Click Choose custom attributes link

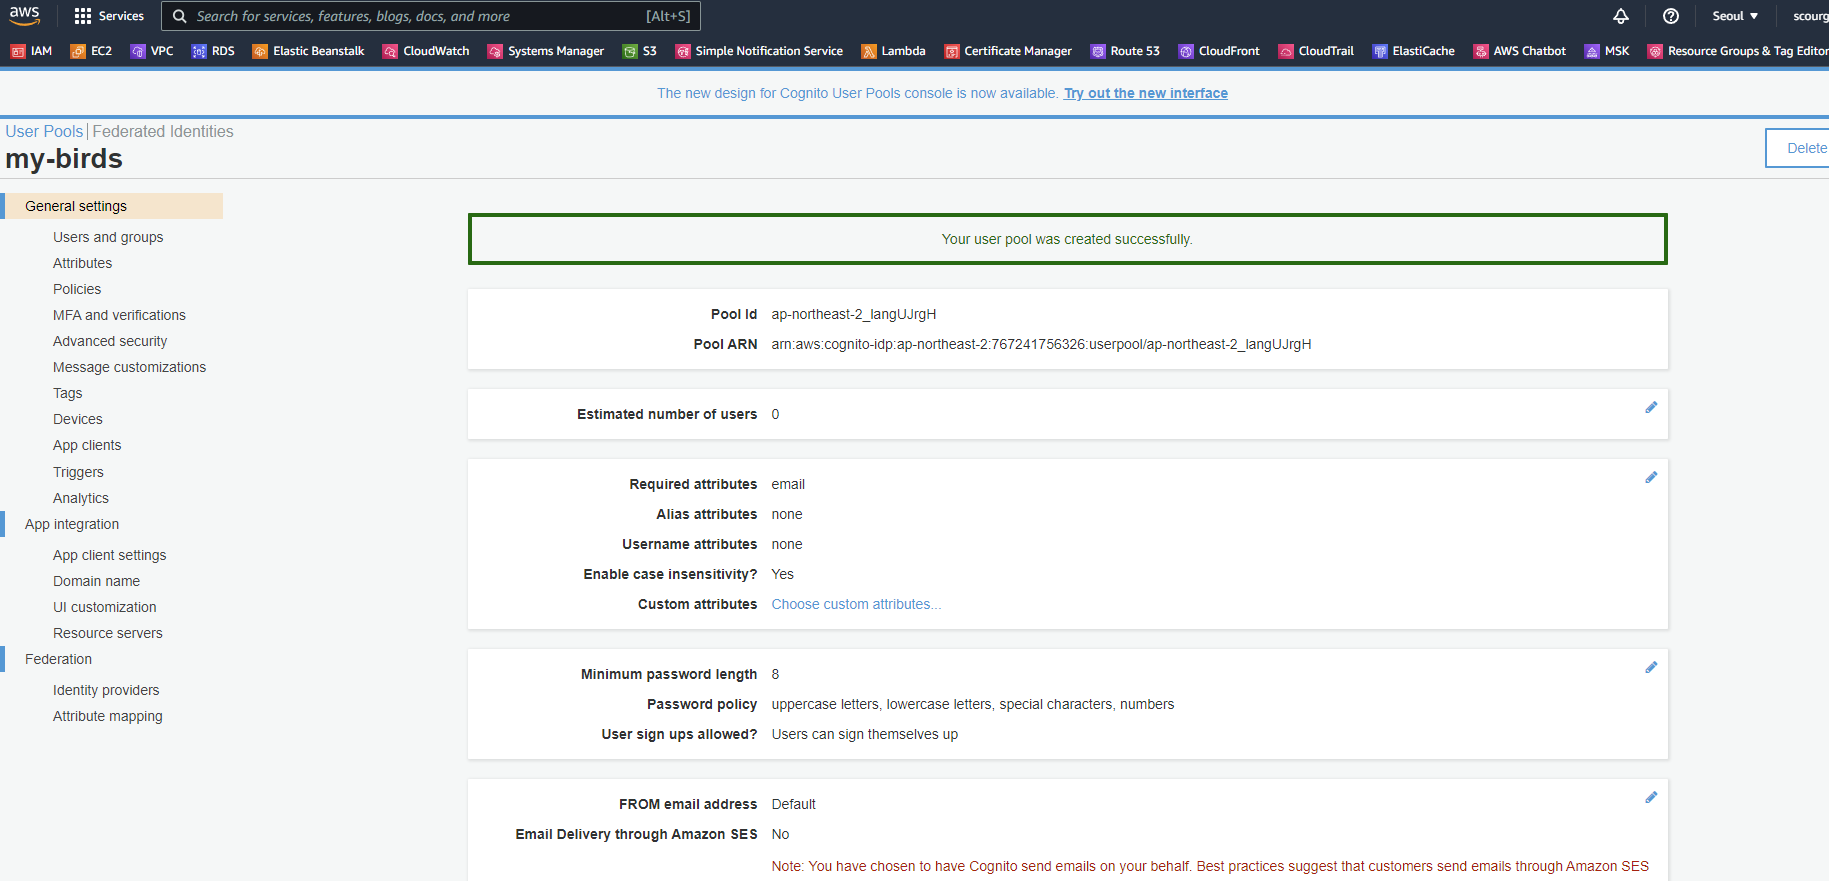click(856, 604)
